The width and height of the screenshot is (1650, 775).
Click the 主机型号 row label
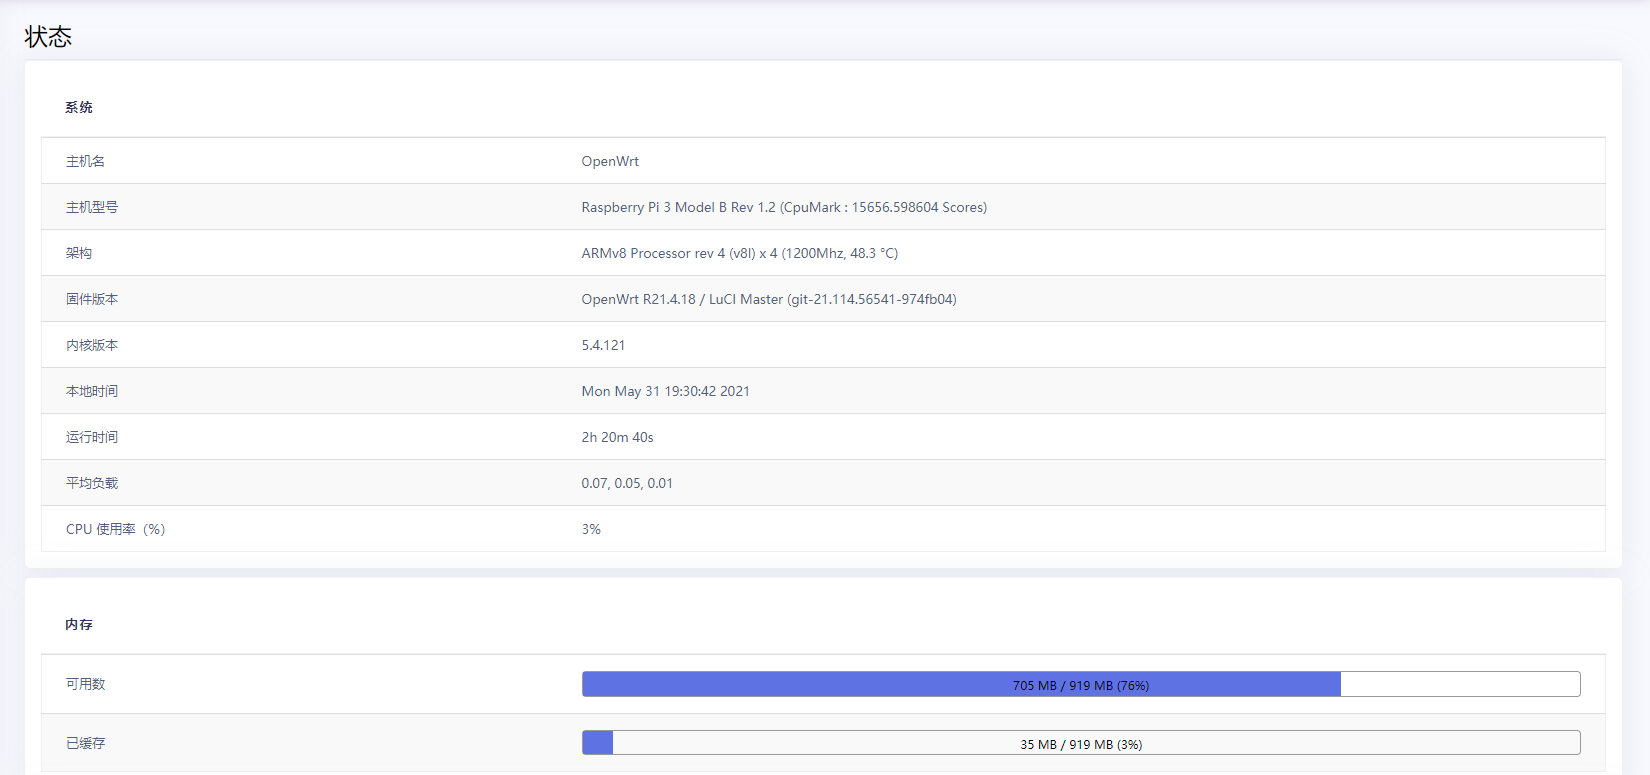coord(92,207)
